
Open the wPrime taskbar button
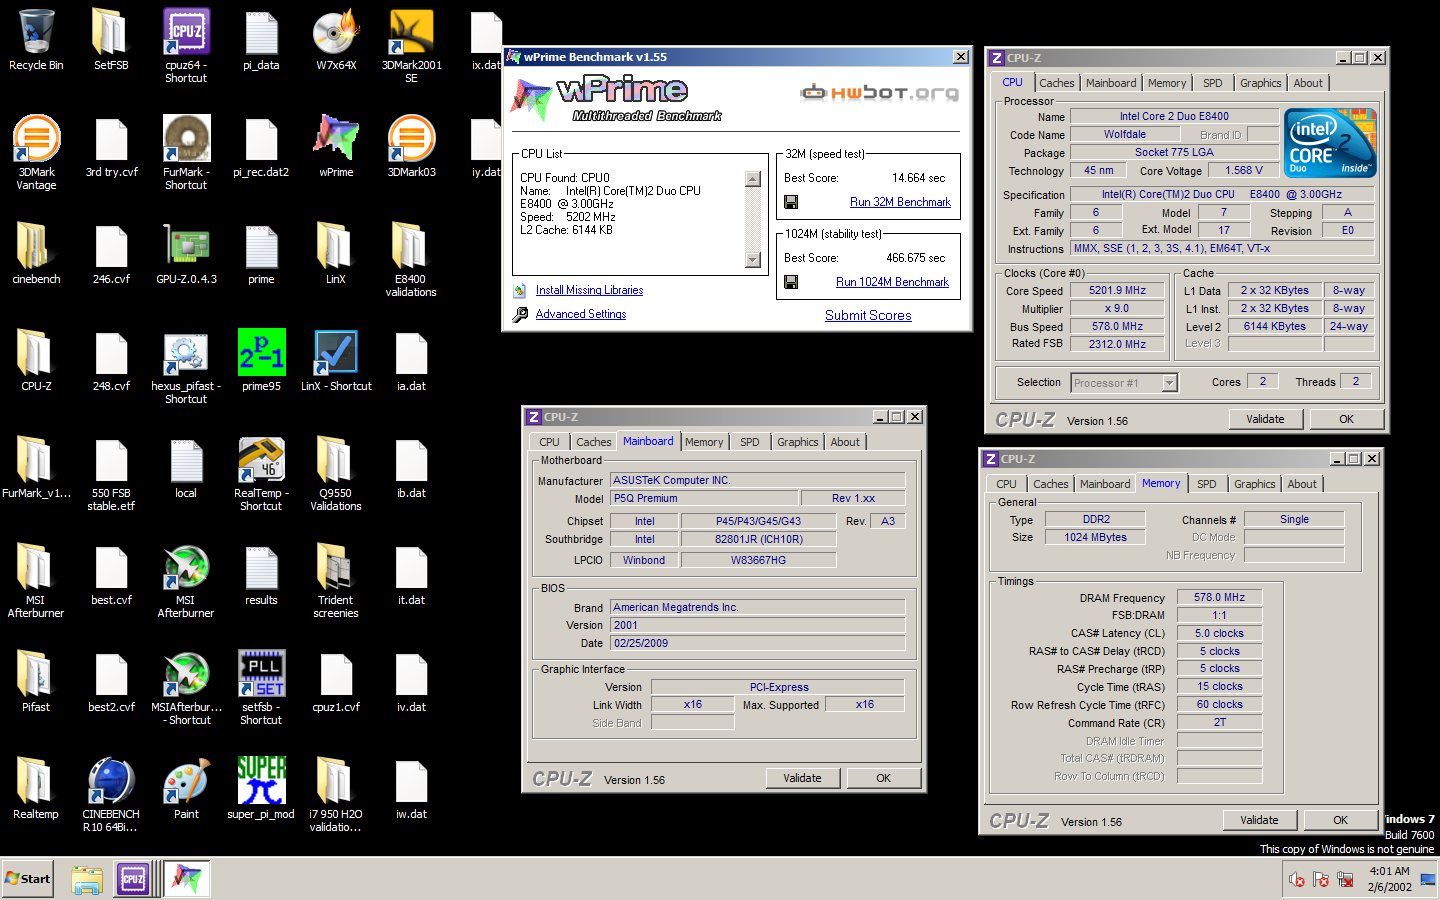(187, 879)
